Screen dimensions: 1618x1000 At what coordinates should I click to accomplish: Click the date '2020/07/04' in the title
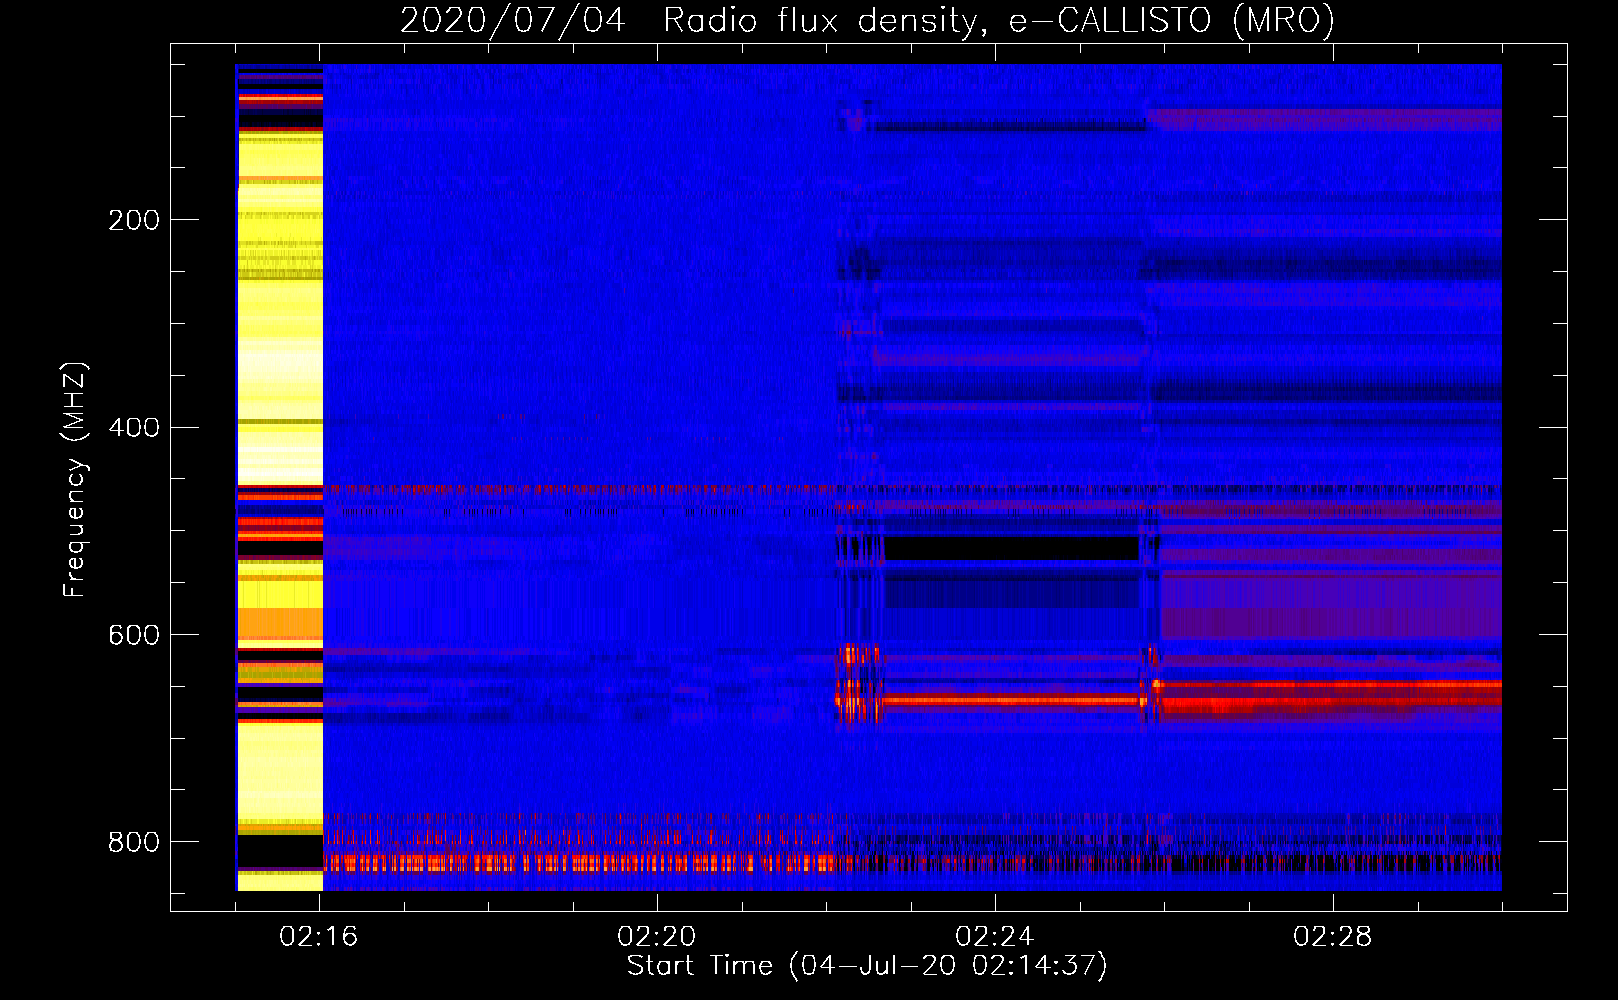pos(513,20)
